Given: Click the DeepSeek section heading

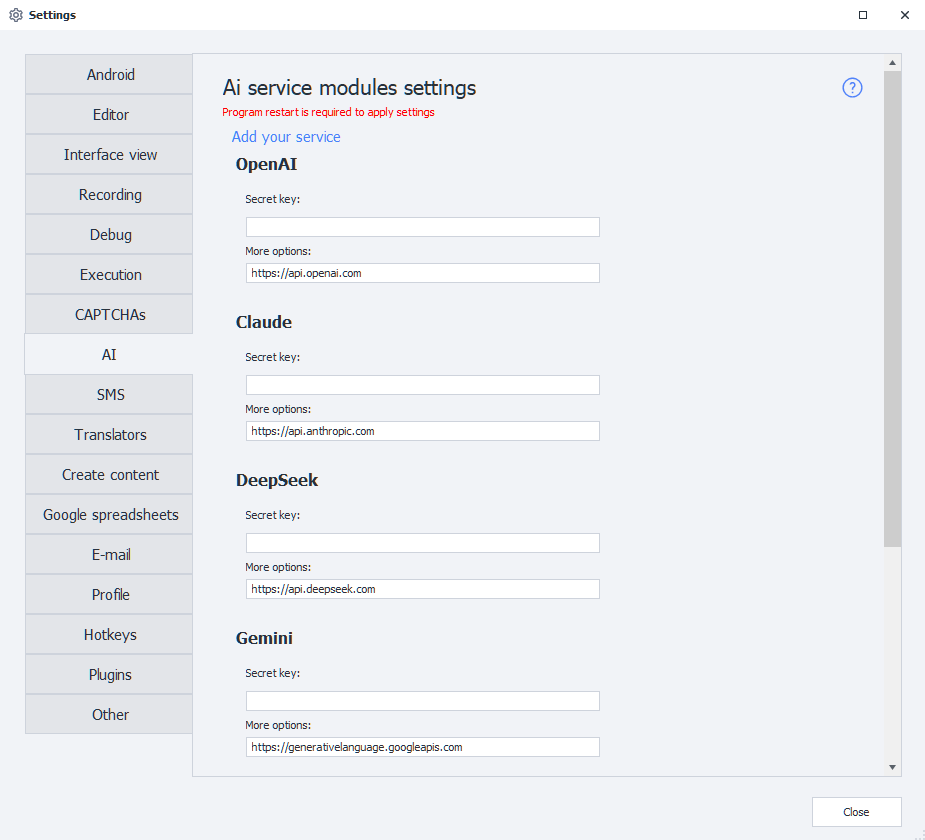Looking at the screenshot, I should 277,480.
